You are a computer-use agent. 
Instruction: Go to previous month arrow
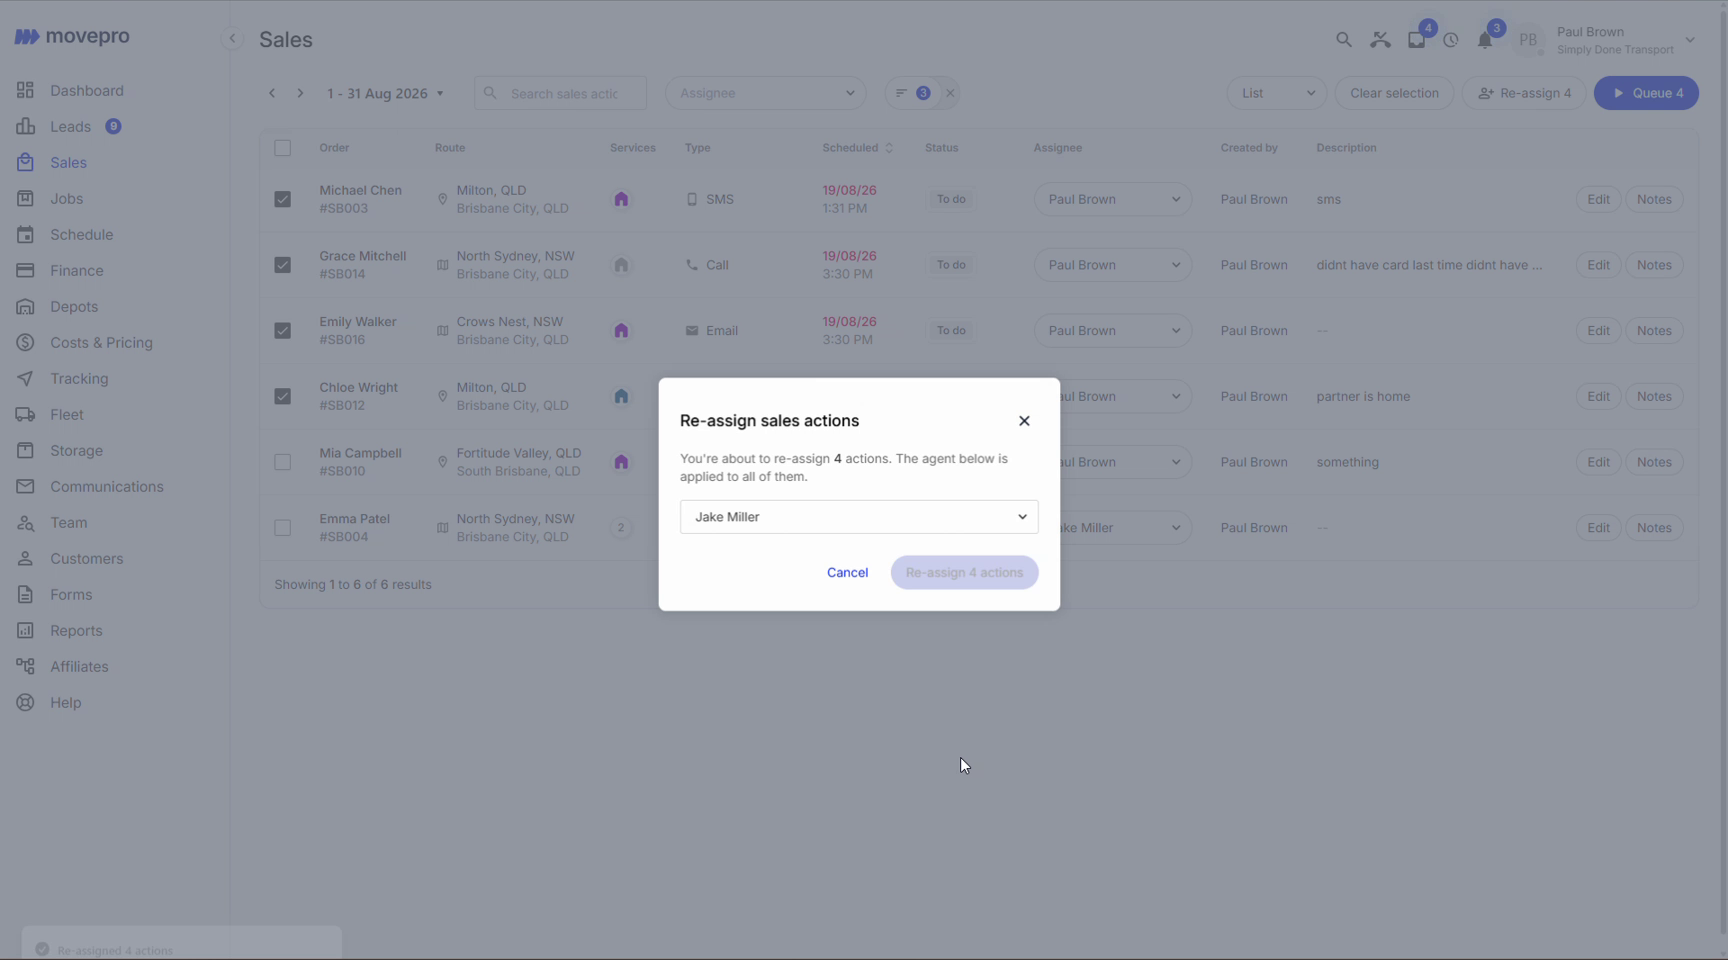pos(272,93)
